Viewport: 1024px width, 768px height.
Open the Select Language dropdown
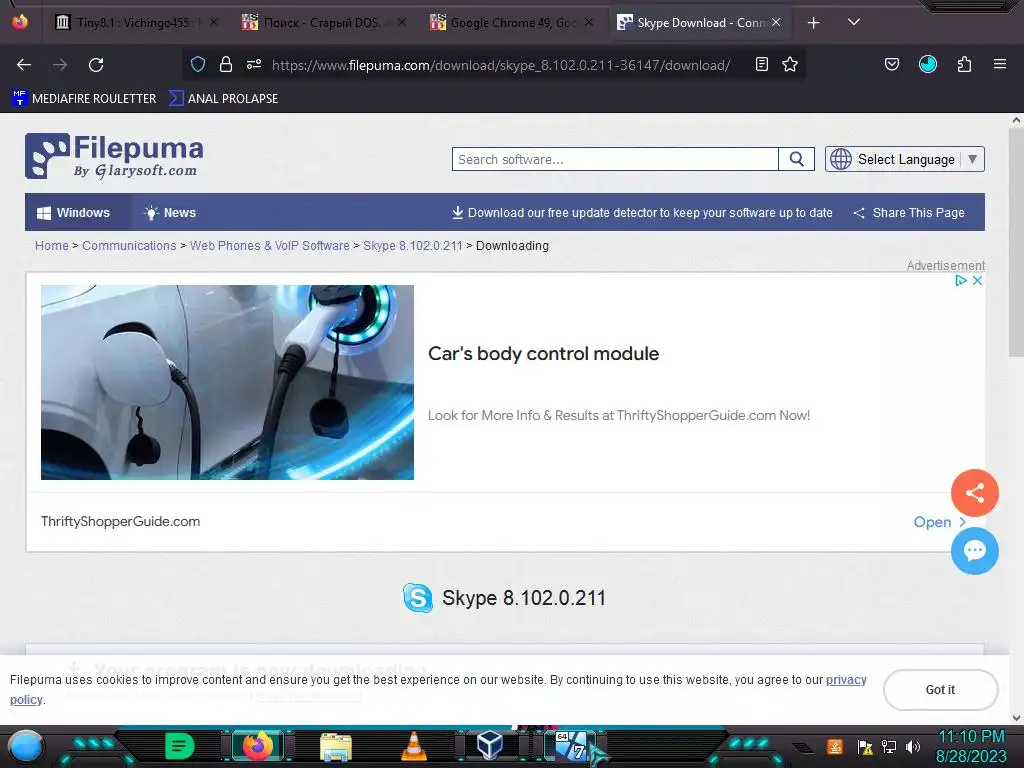904,159
